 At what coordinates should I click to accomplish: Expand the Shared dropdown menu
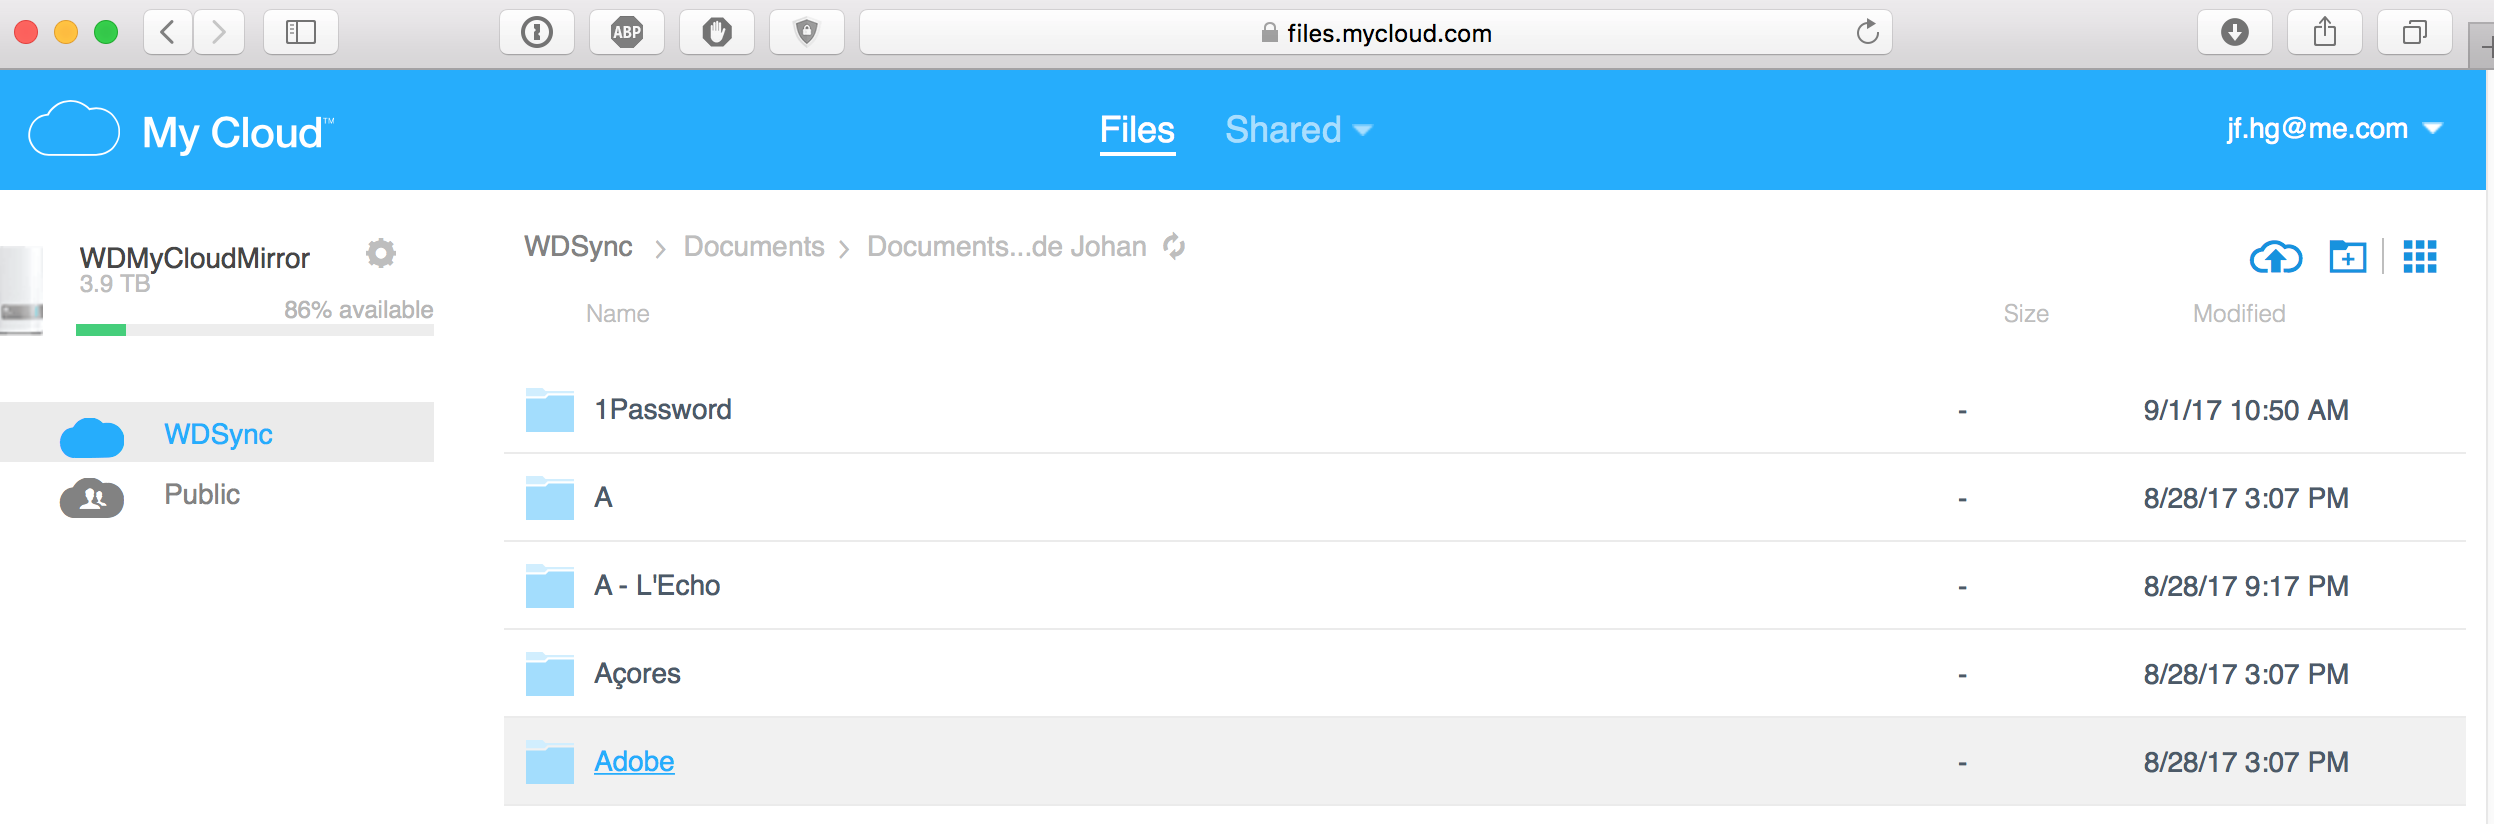1298,130
